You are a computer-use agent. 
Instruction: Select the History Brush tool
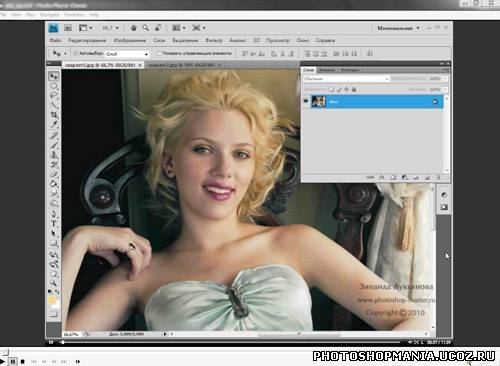[x=53, y=164]
